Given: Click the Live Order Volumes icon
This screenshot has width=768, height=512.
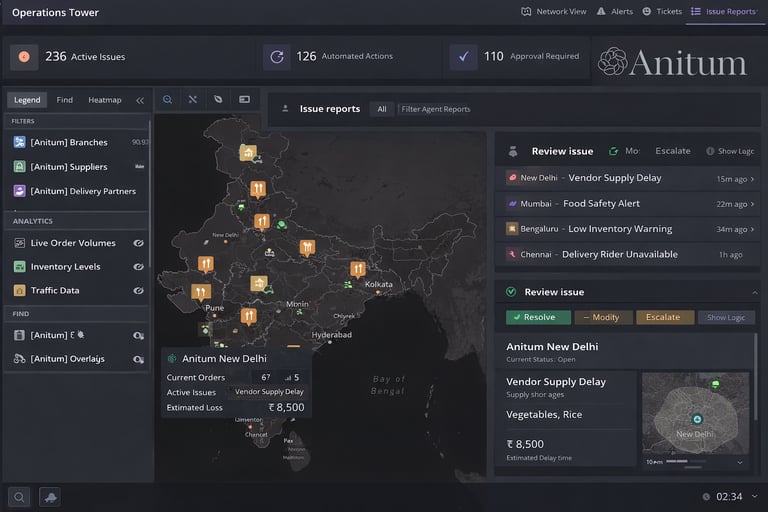Looking at the screenshot, I should (x=19, y=243).
